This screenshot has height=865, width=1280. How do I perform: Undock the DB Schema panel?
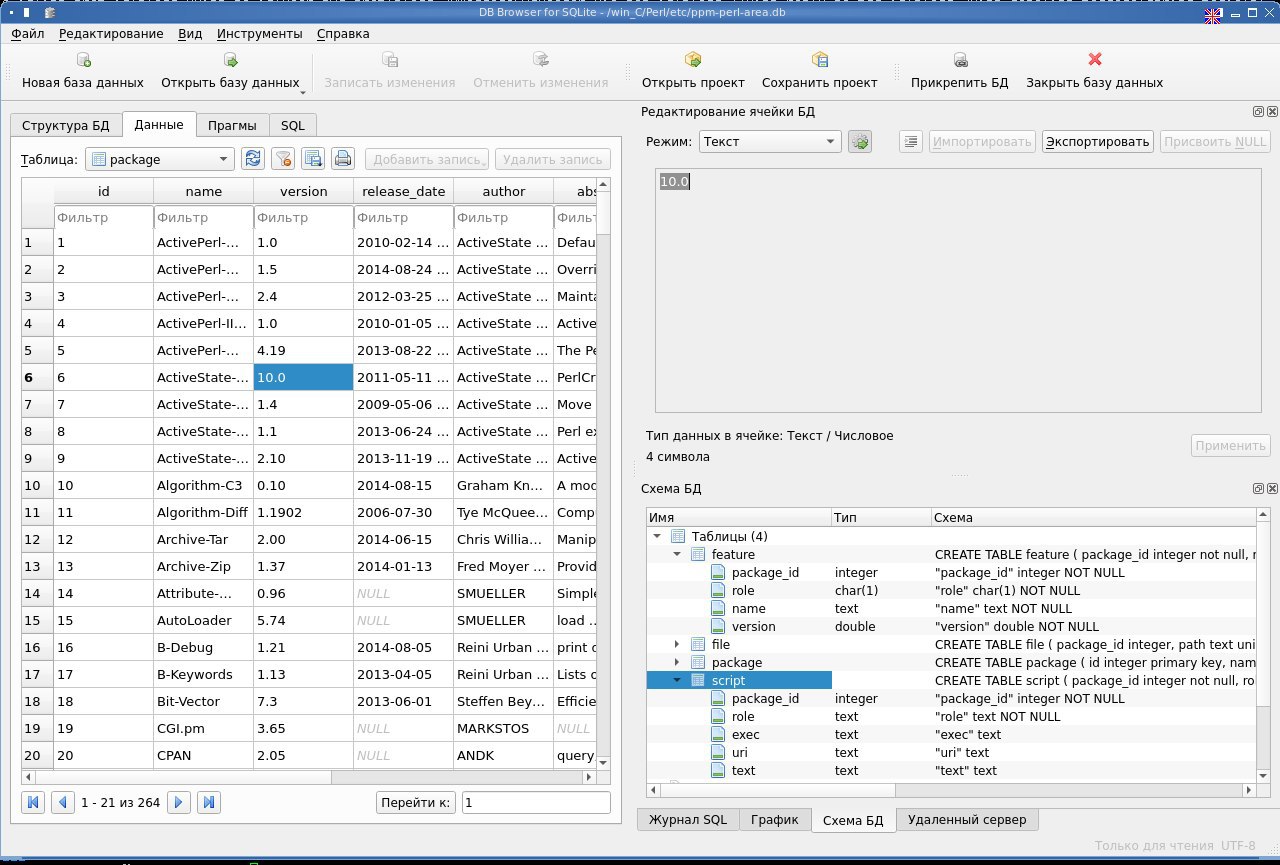(1258, 489)
